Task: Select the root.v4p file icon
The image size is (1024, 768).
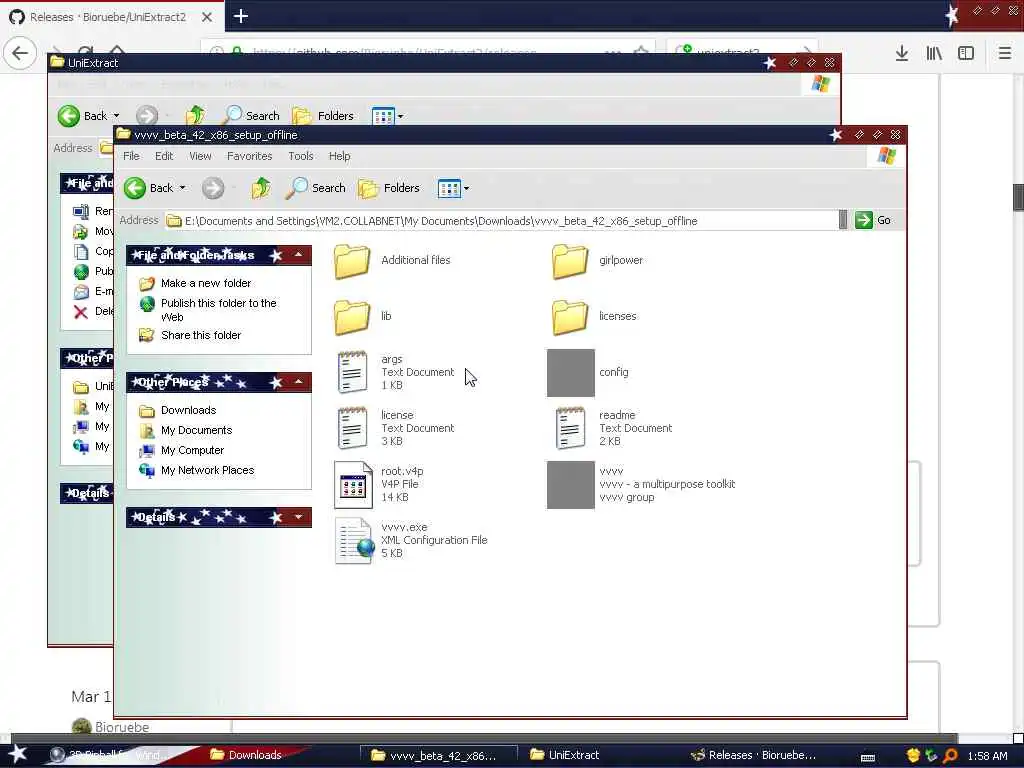Action: pos(353,485)
